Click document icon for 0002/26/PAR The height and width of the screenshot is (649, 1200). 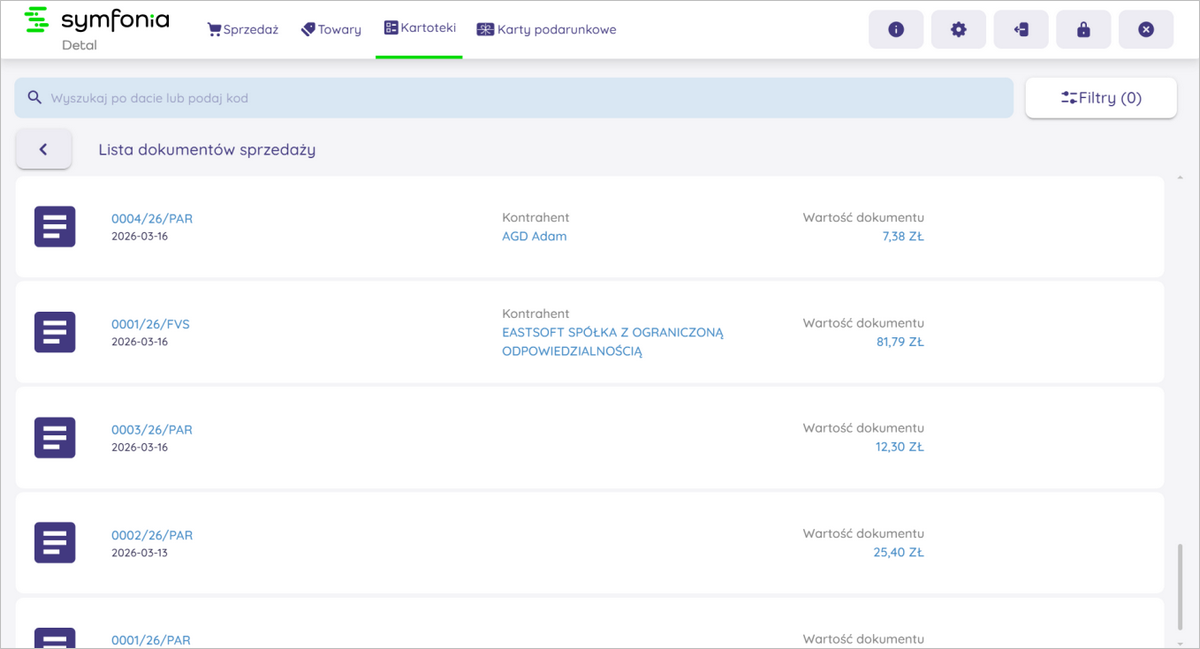[55, 543]
